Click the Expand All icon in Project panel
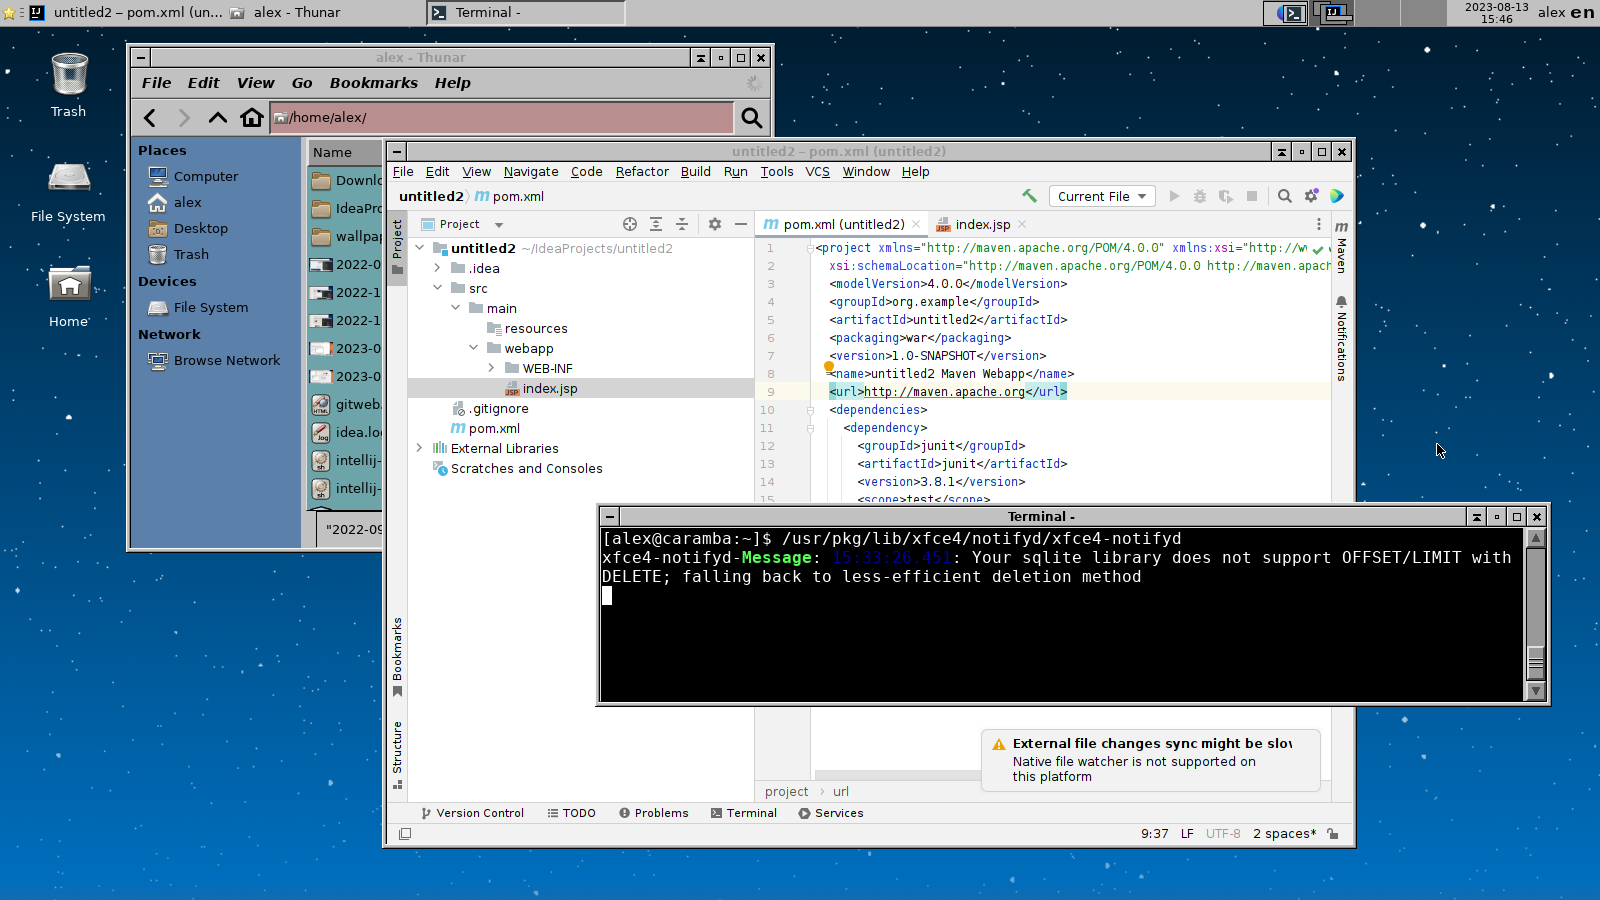Image resolution: width=1600 pixels, height=900 pixels. tap(656, 224)
